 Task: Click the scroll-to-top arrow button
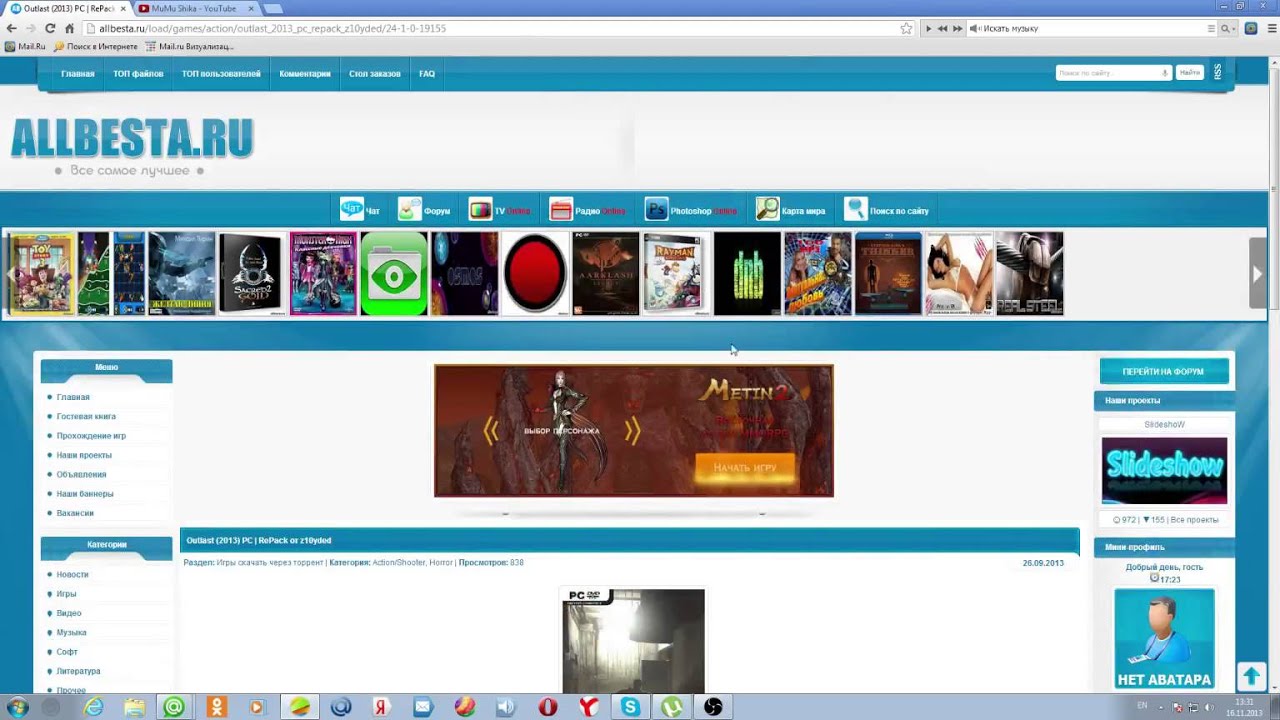click(1251, 677)
